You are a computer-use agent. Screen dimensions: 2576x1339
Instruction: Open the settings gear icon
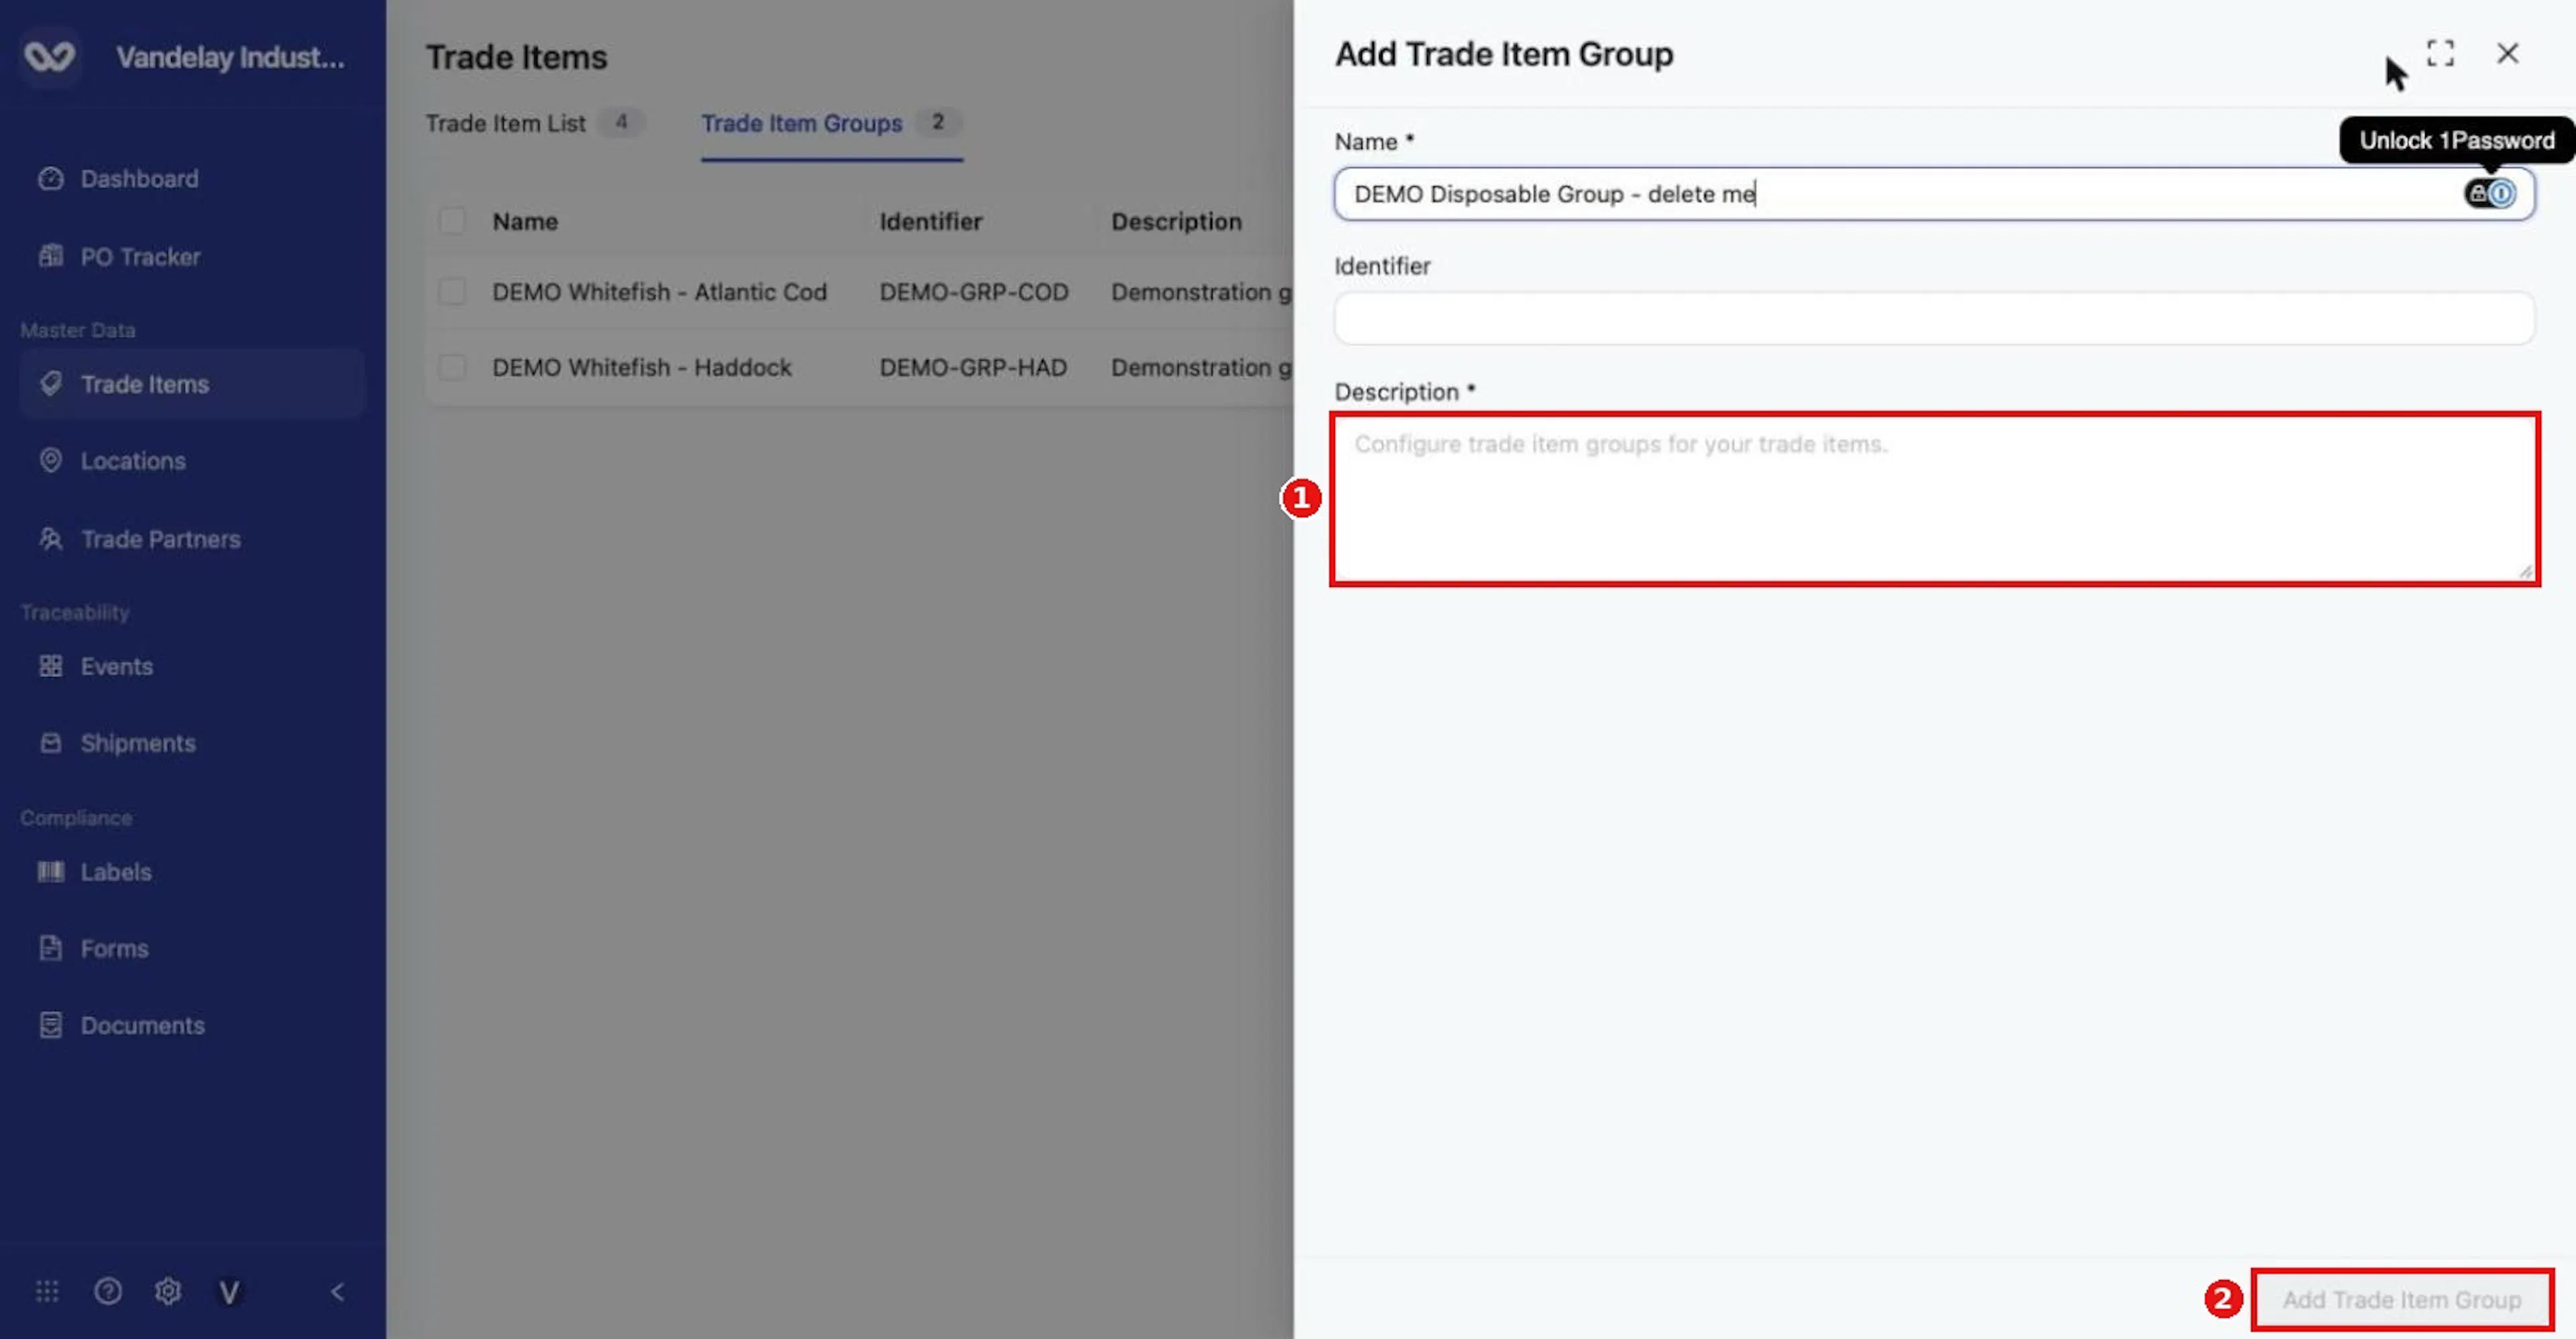pos(168,1292)
